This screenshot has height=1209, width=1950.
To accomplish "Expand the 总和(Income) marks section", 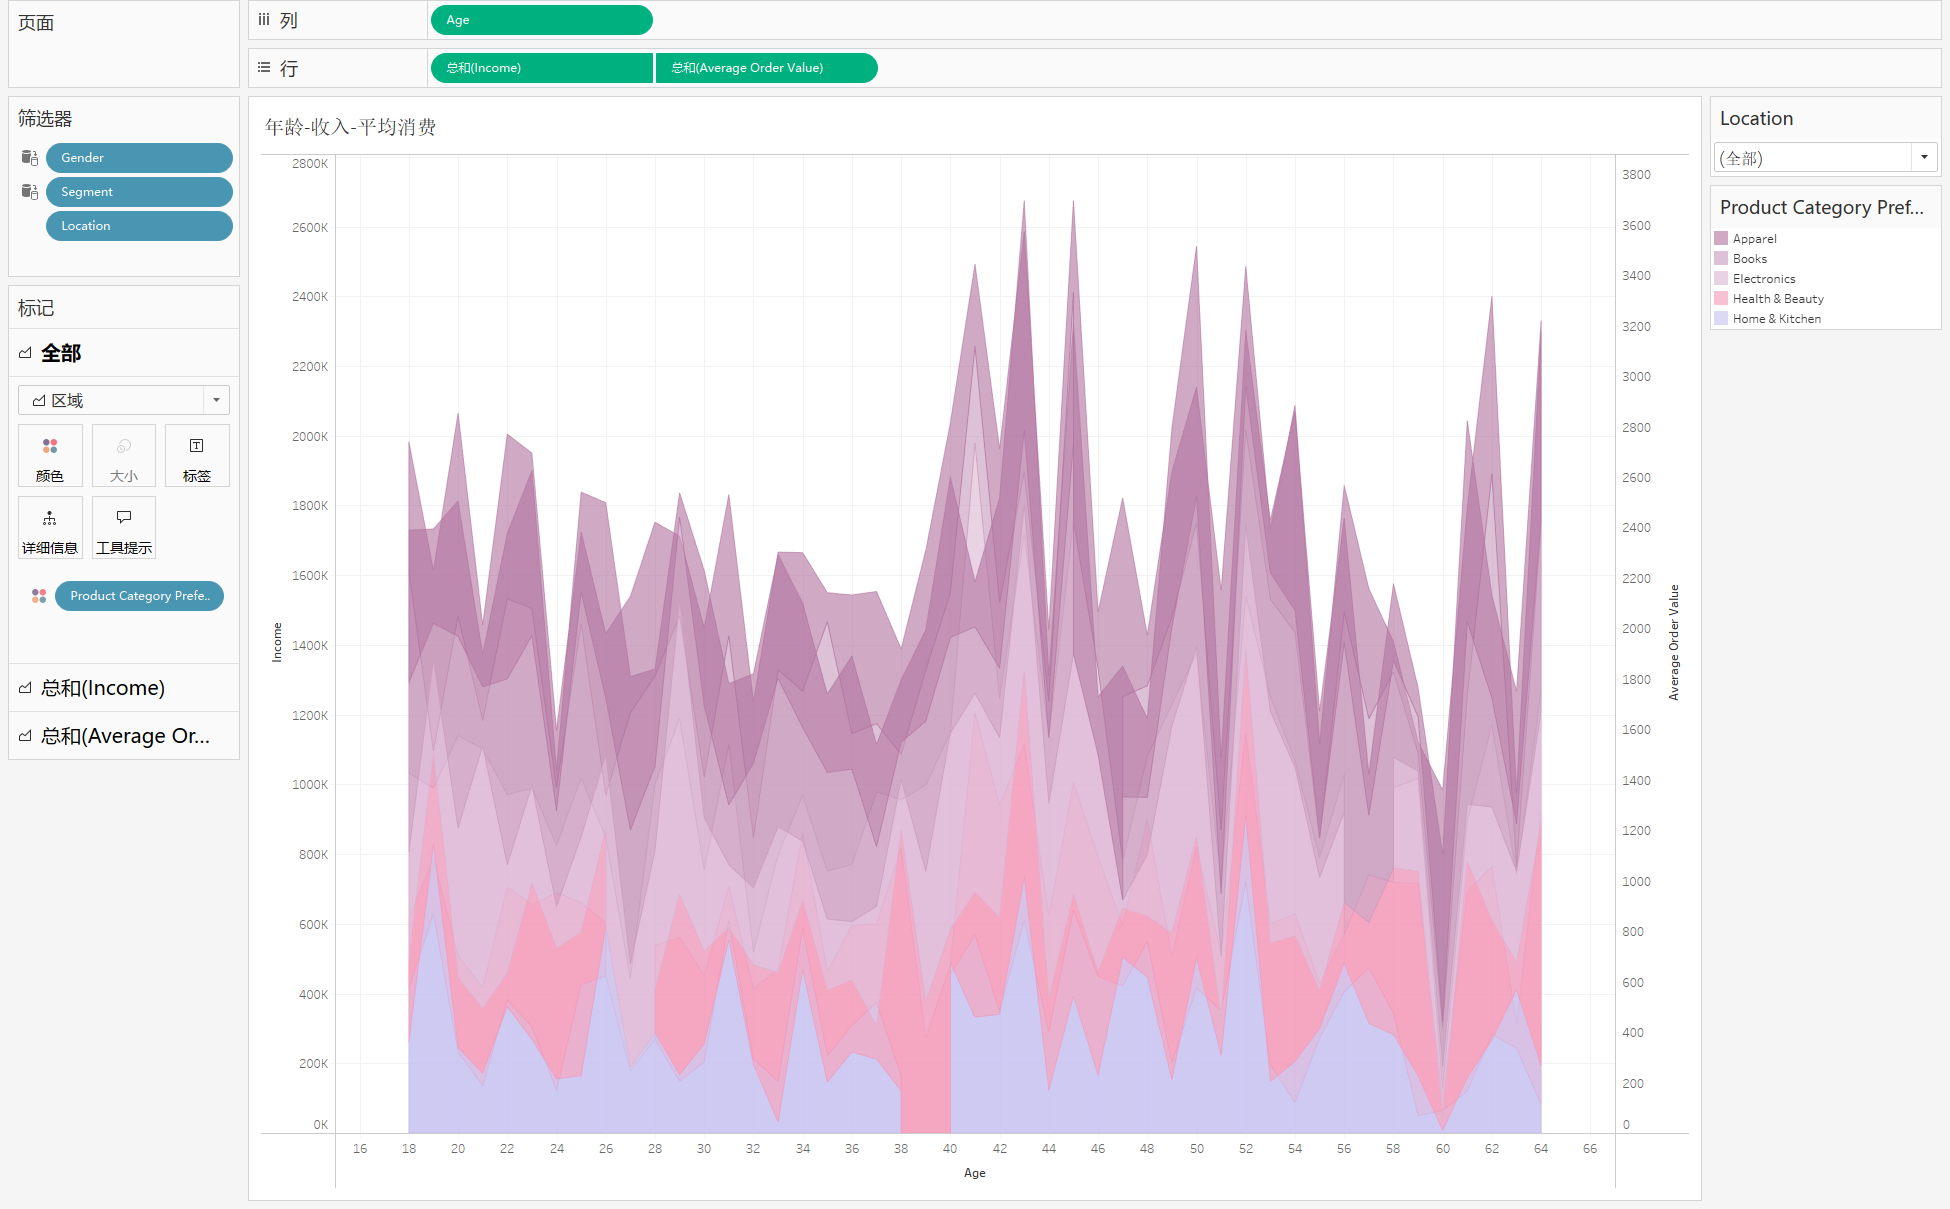I will pos(103,688).
